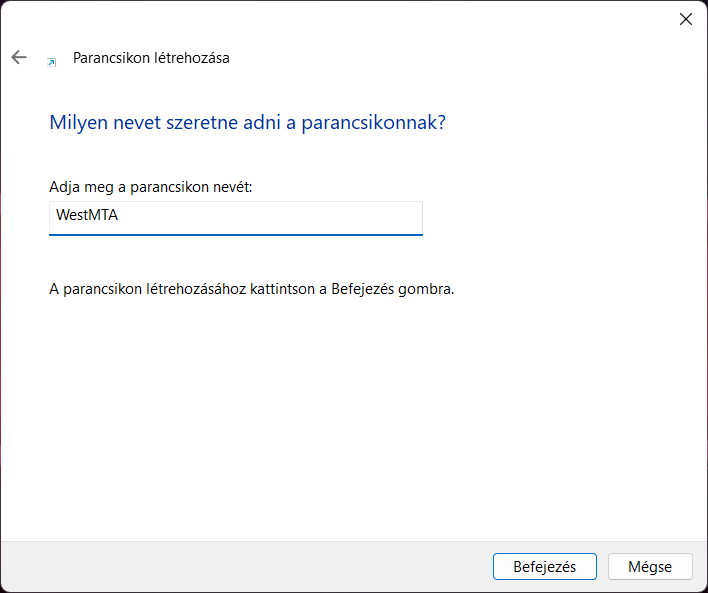Click the shortcut wizard icon beside title
Screen dimensions: 708x593
coord(52,62)
